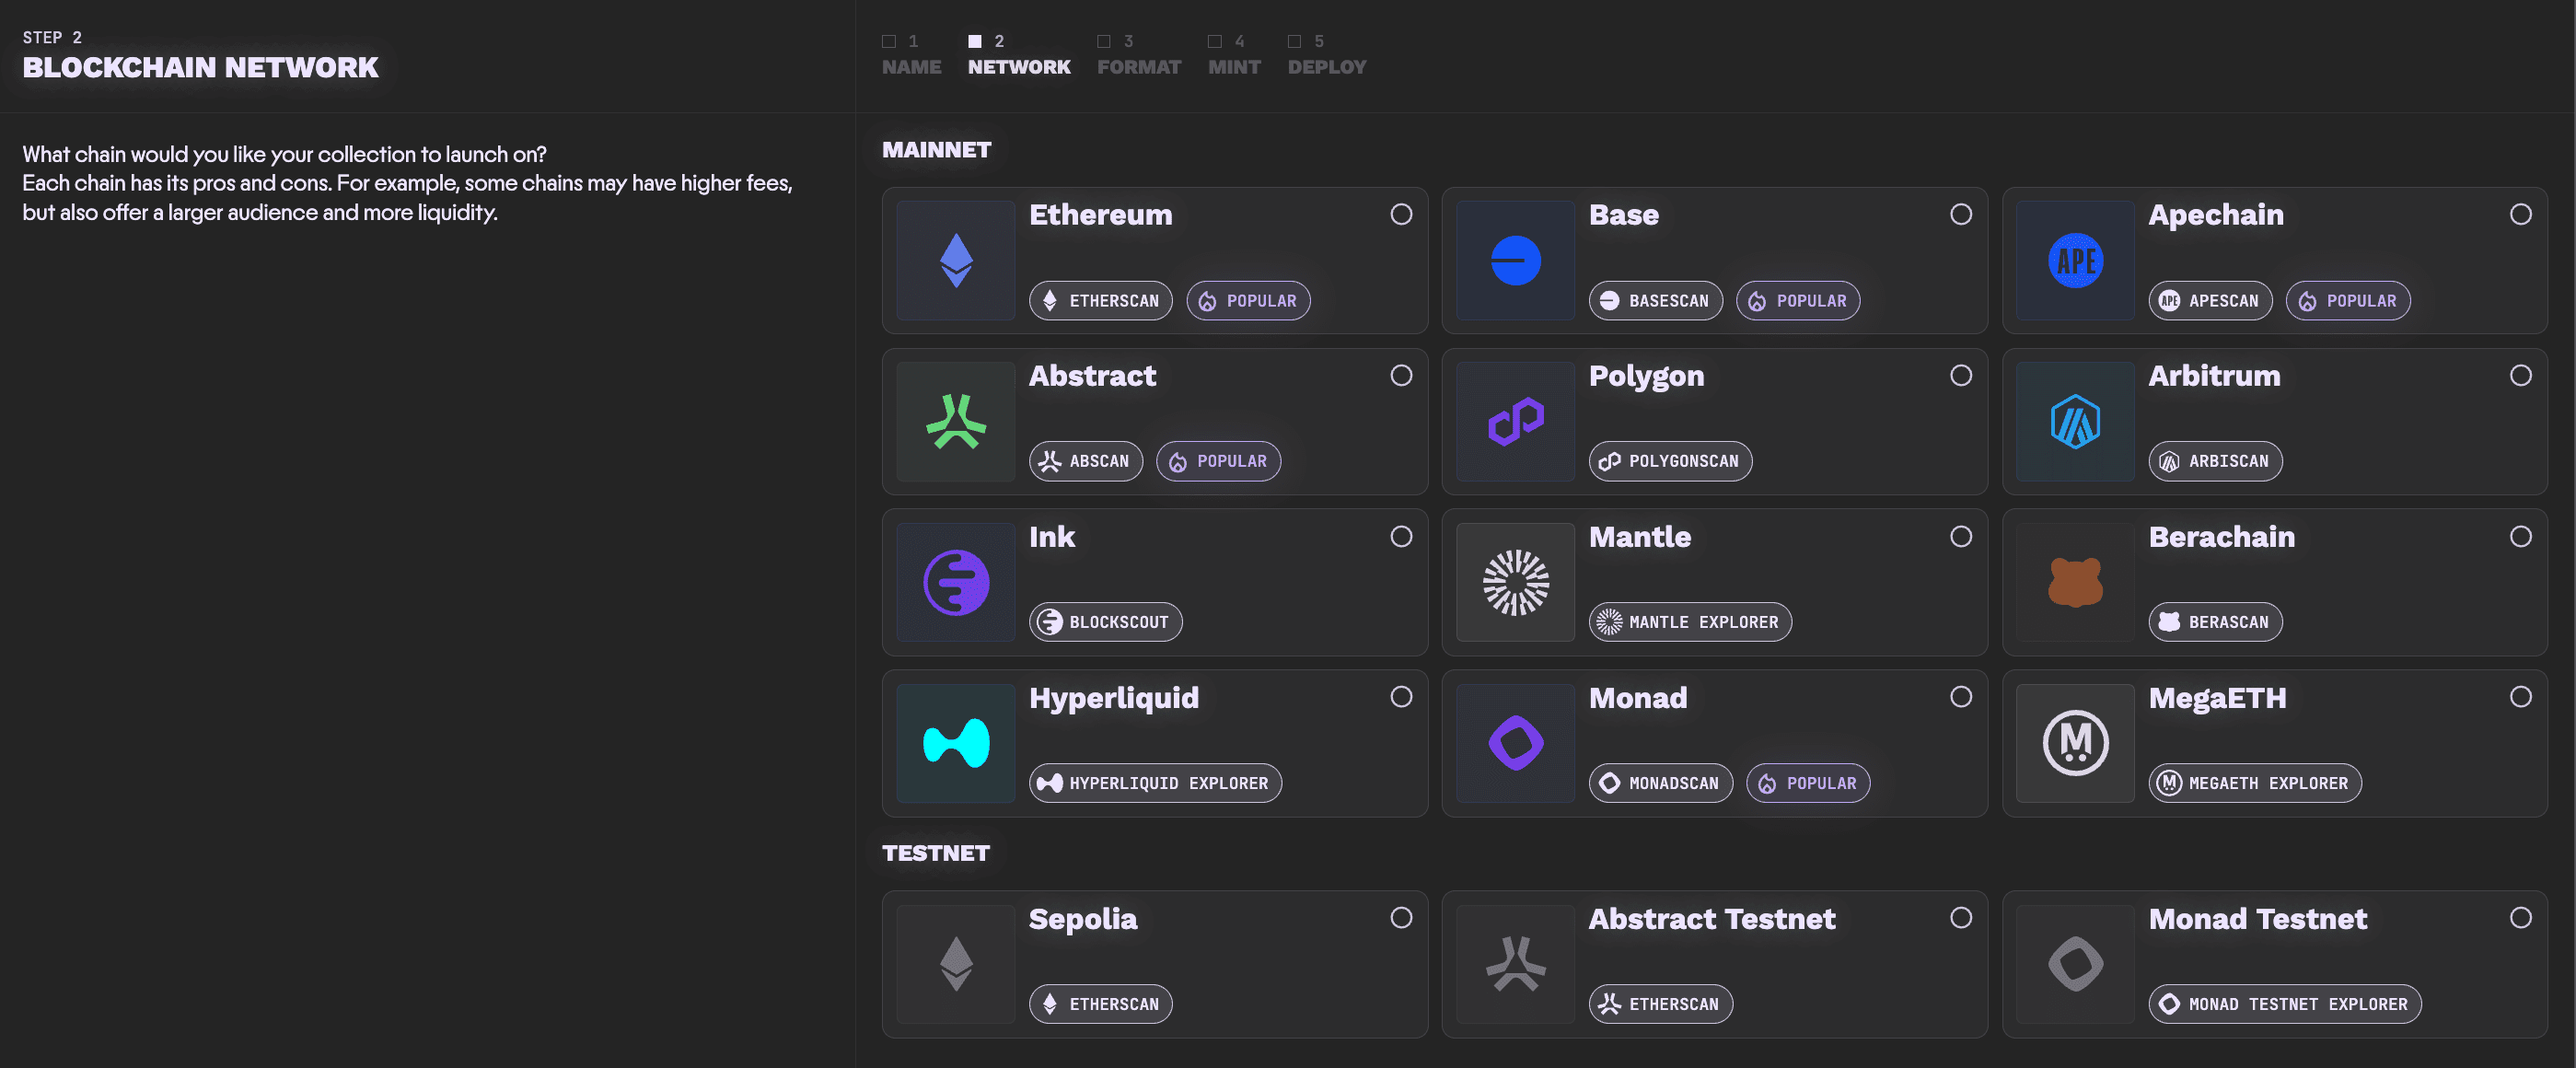The width and height of the screenshot is (2576, 1068).
Task: Open the step 2 Network tab
Action: [x=1018, y=55]
